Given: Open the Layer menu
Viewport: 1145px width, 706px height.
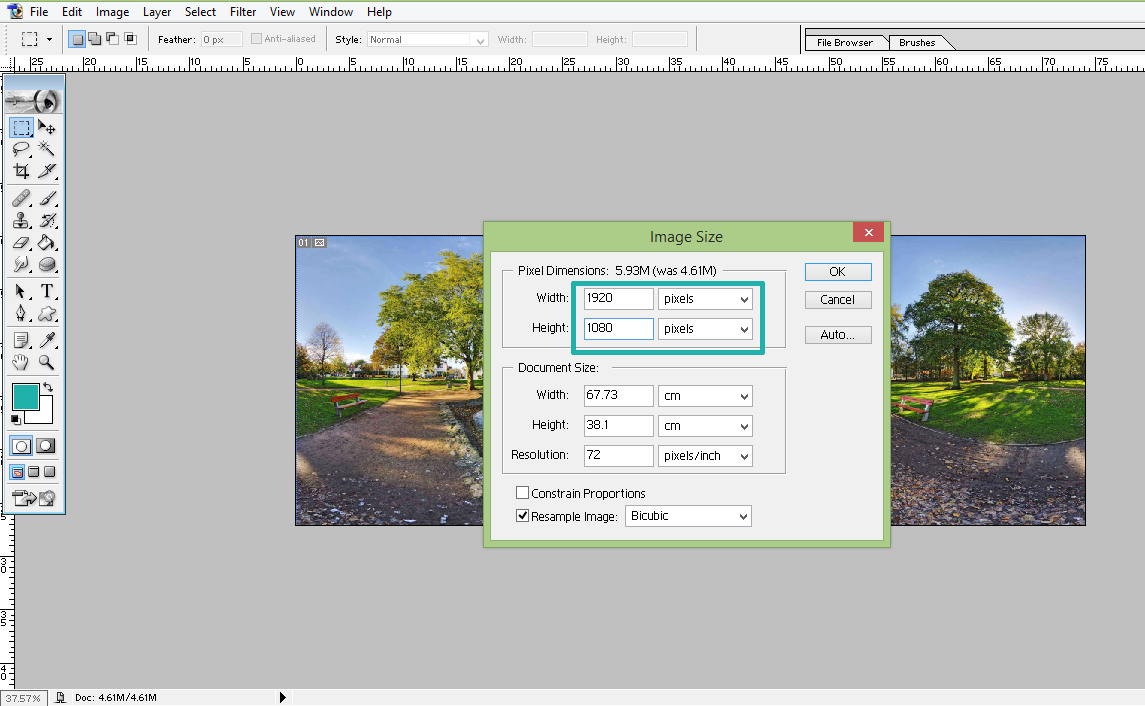Looking at the screenshot, I should [157, 12].
